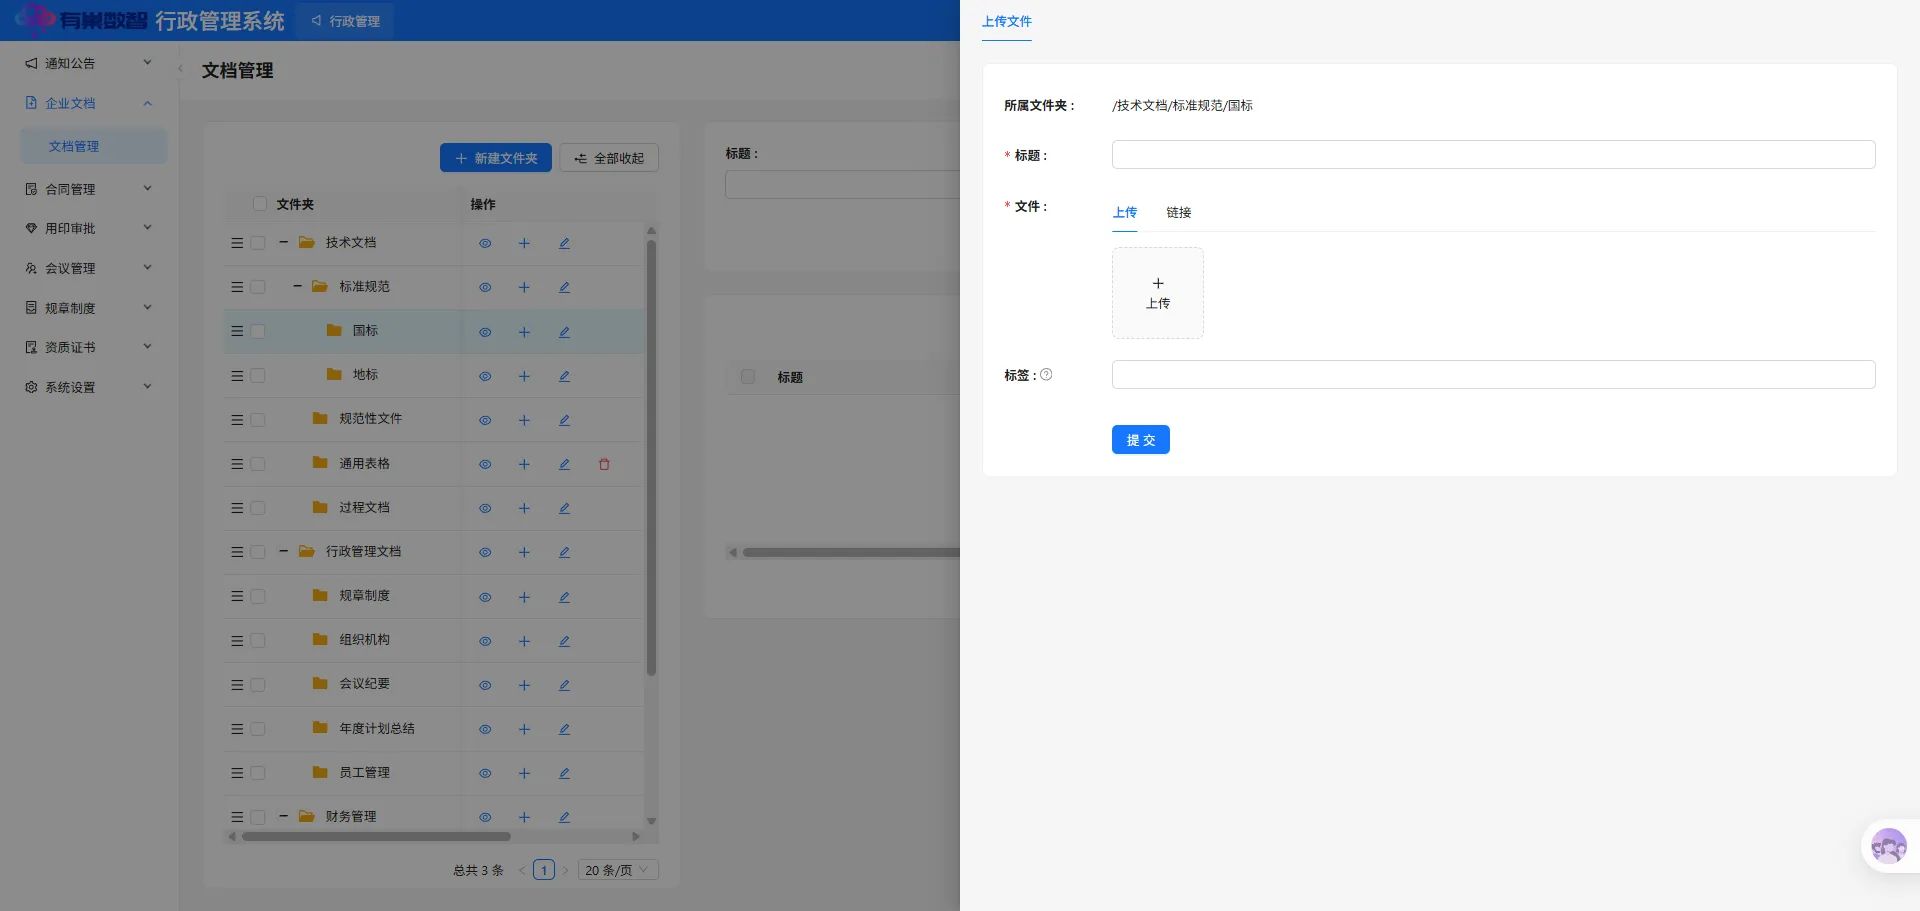This screenshot has height=911, width=1920.
Task: Select the 上传 file tab
Action: point(1125,212)
